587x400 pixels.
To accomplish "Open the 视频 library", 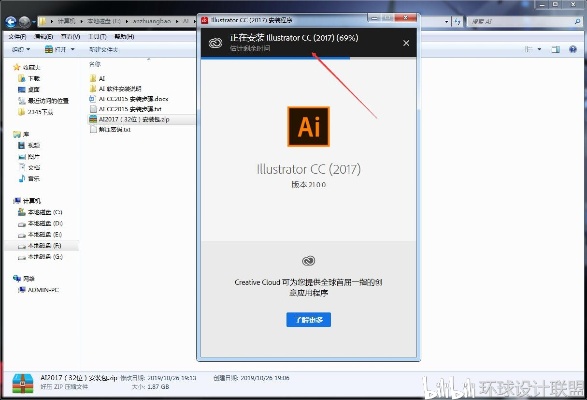I will click(x=29, y=145).
